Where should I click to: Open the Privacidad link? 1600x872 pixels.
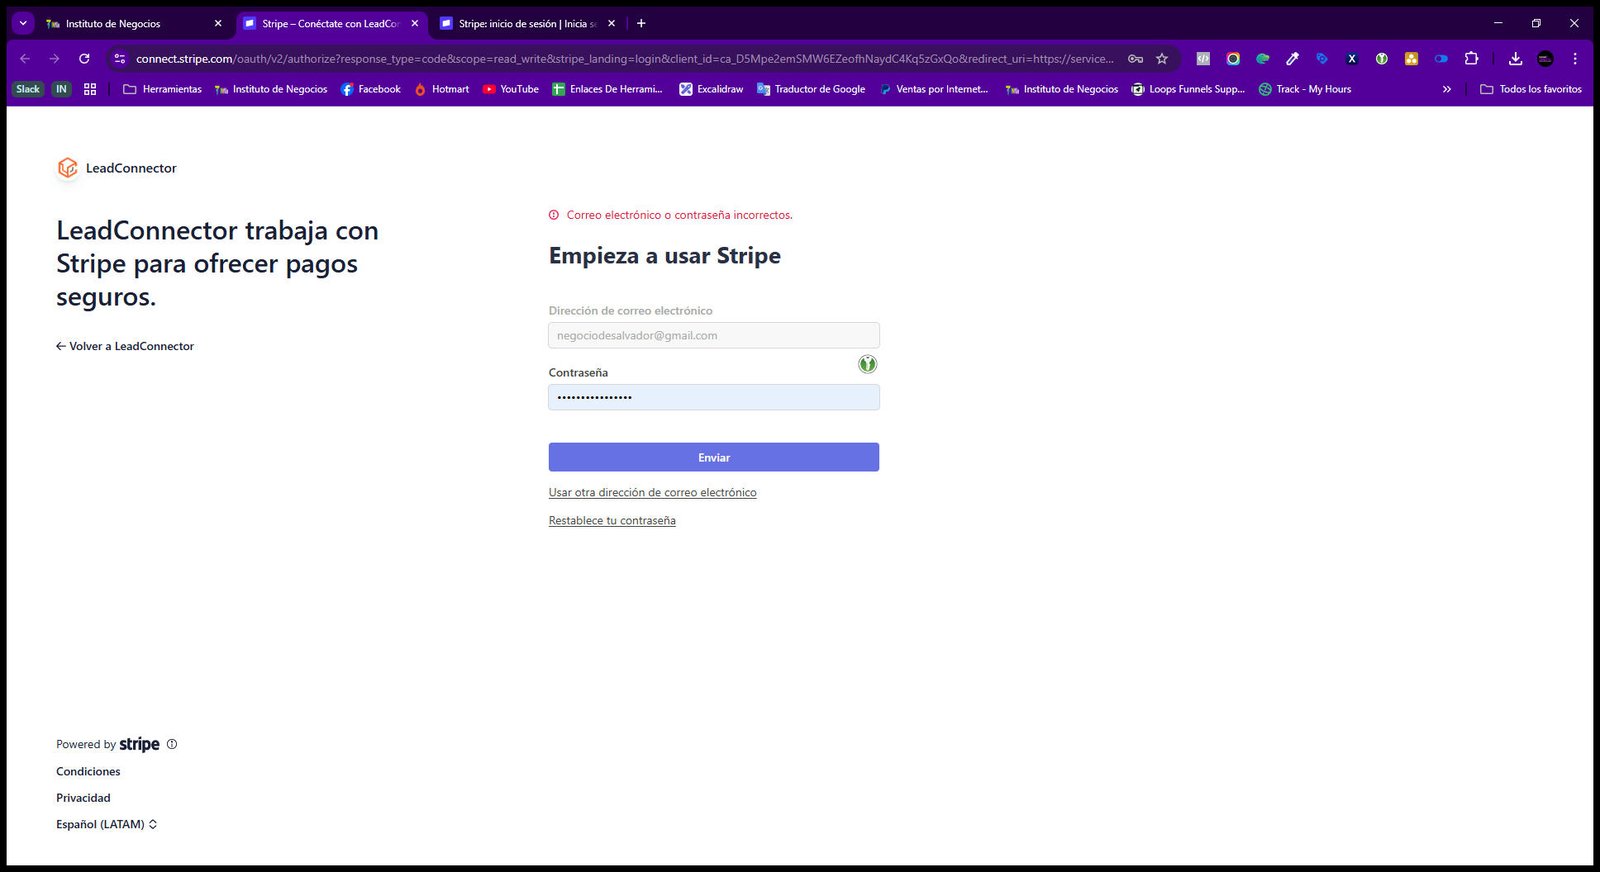(x=83, y=798)
